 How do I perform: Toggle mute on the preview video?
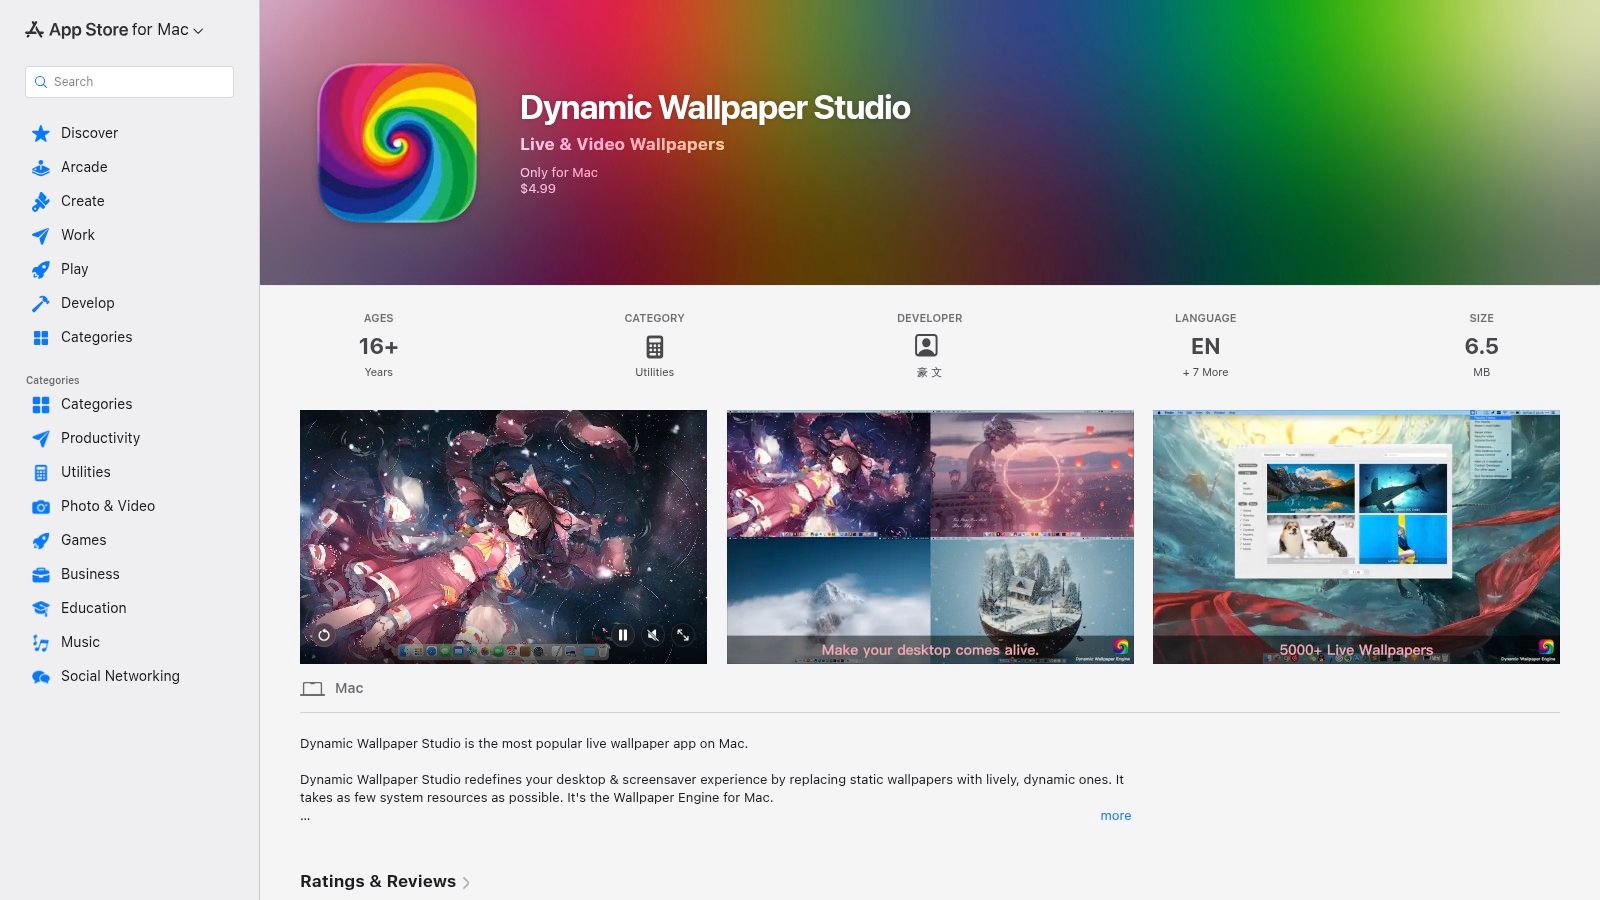(x=653, y=635)
